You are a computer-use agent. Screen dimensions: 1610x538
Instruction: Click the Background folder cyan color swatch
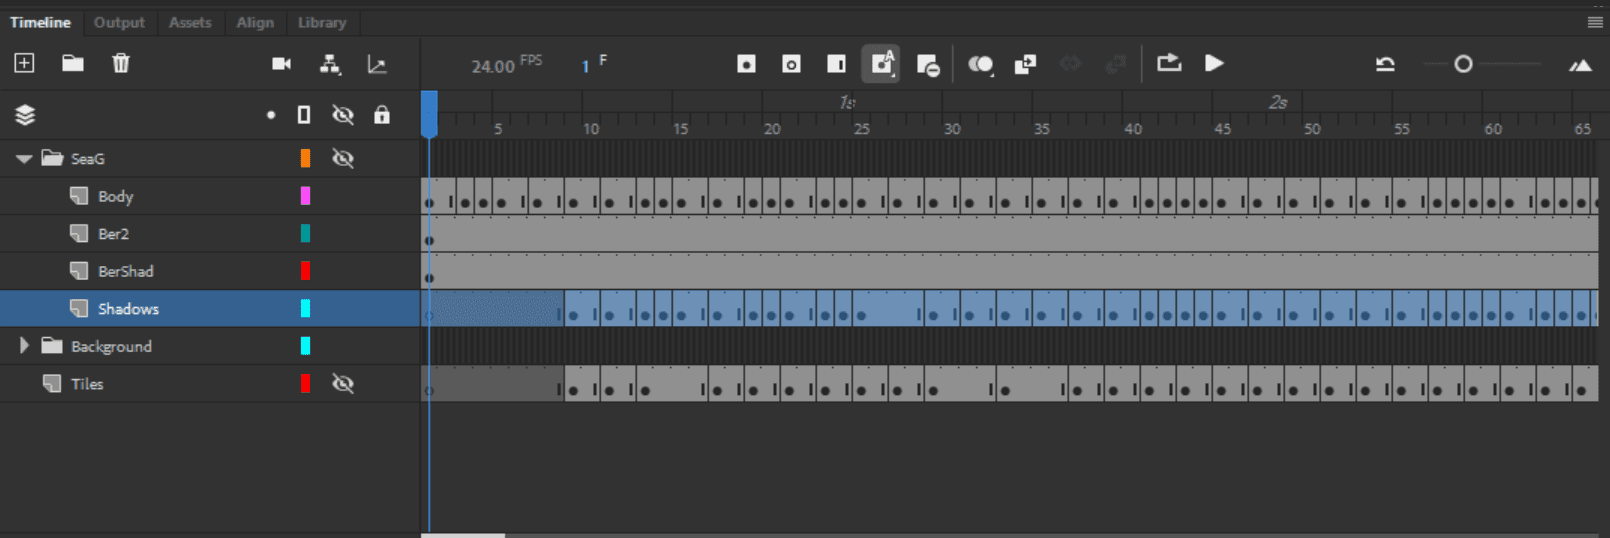click(305, 346)
